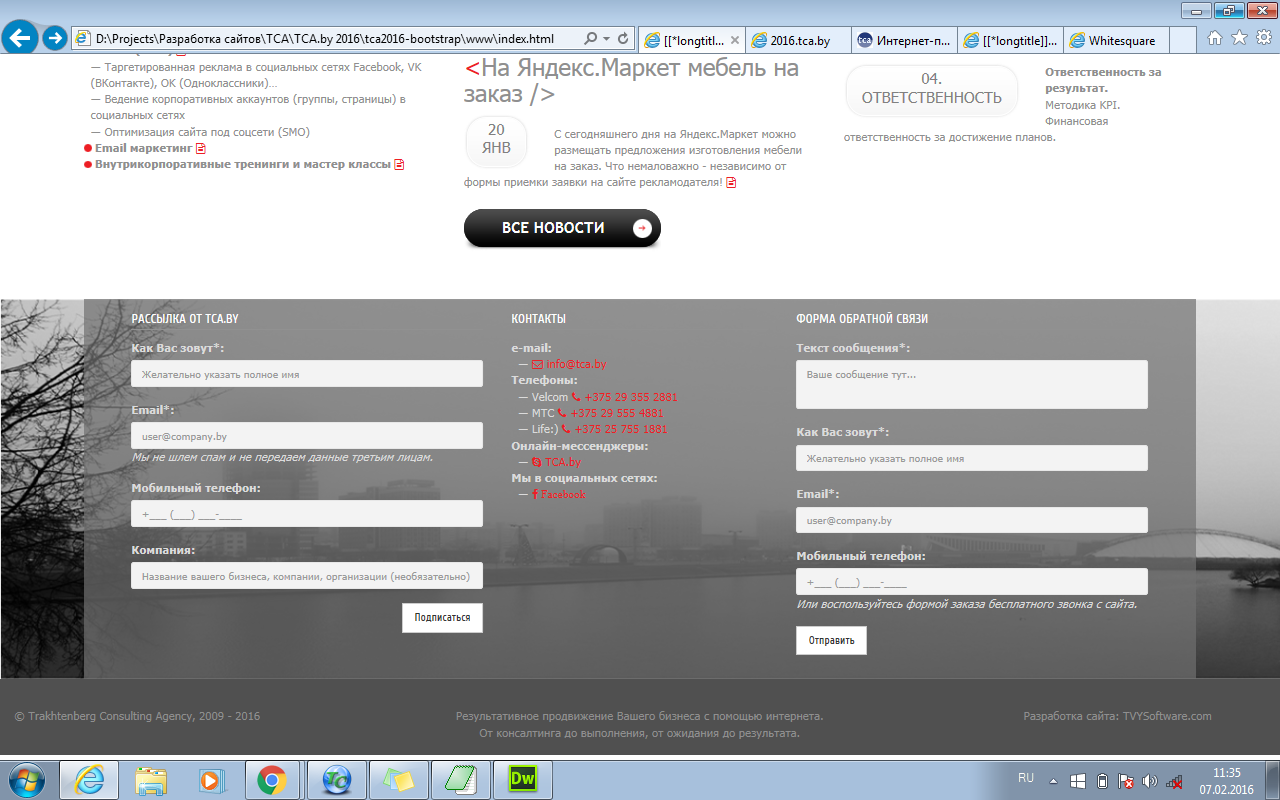Open the green notepad app on the taskbar
The height and width of the screenshot is (800, 1280).
460,780
